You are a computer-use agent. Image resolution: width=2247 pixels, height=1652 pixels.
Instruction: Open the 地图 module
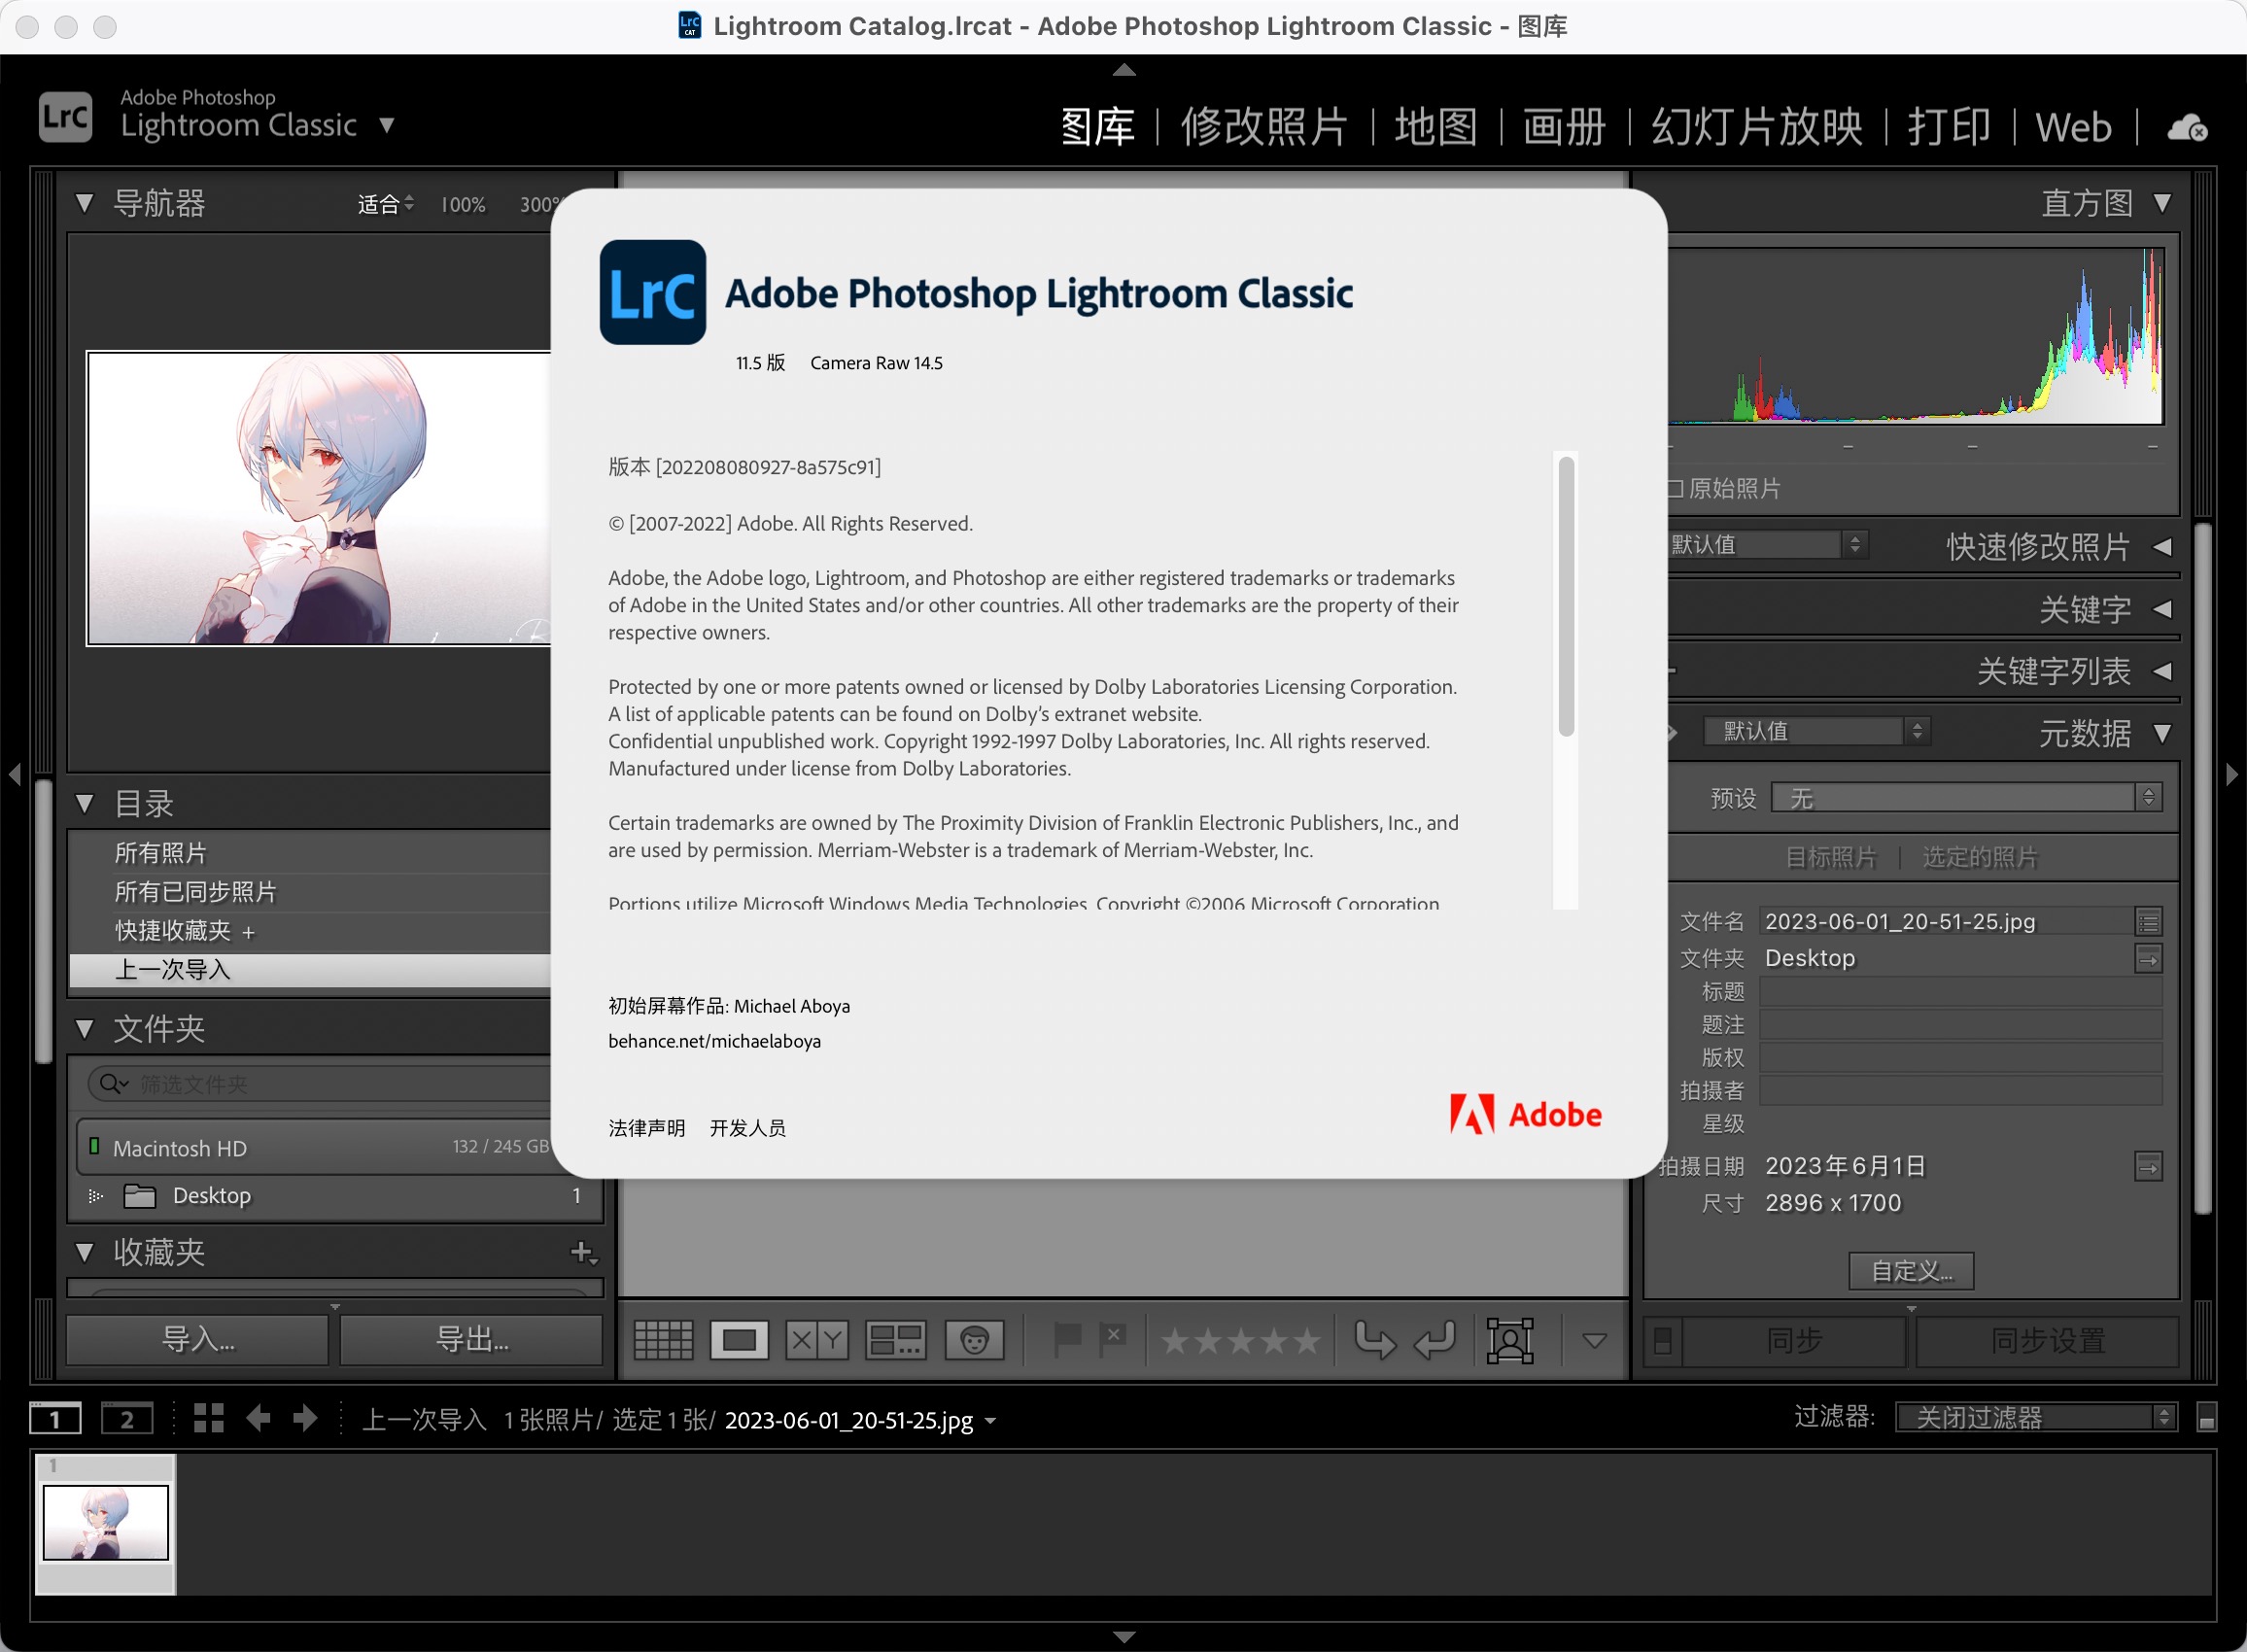(x=1436, y=127)
